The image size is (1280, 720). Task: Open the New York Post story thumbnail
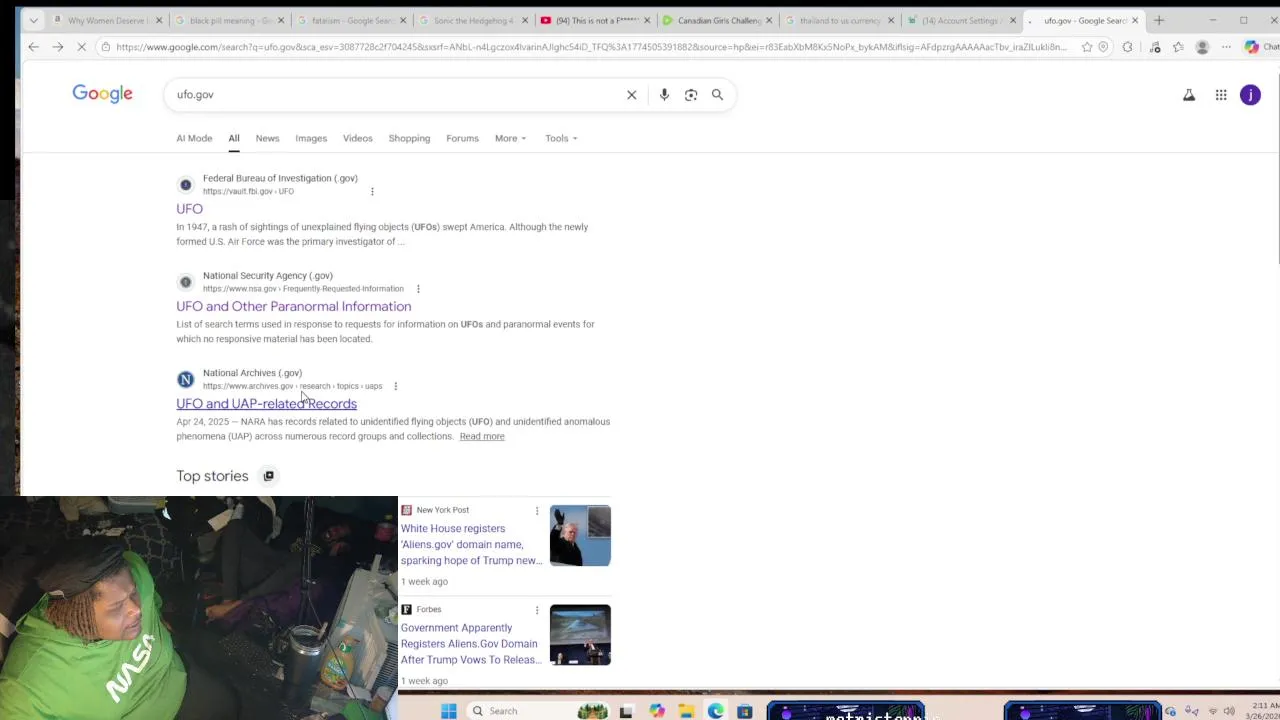580,536
